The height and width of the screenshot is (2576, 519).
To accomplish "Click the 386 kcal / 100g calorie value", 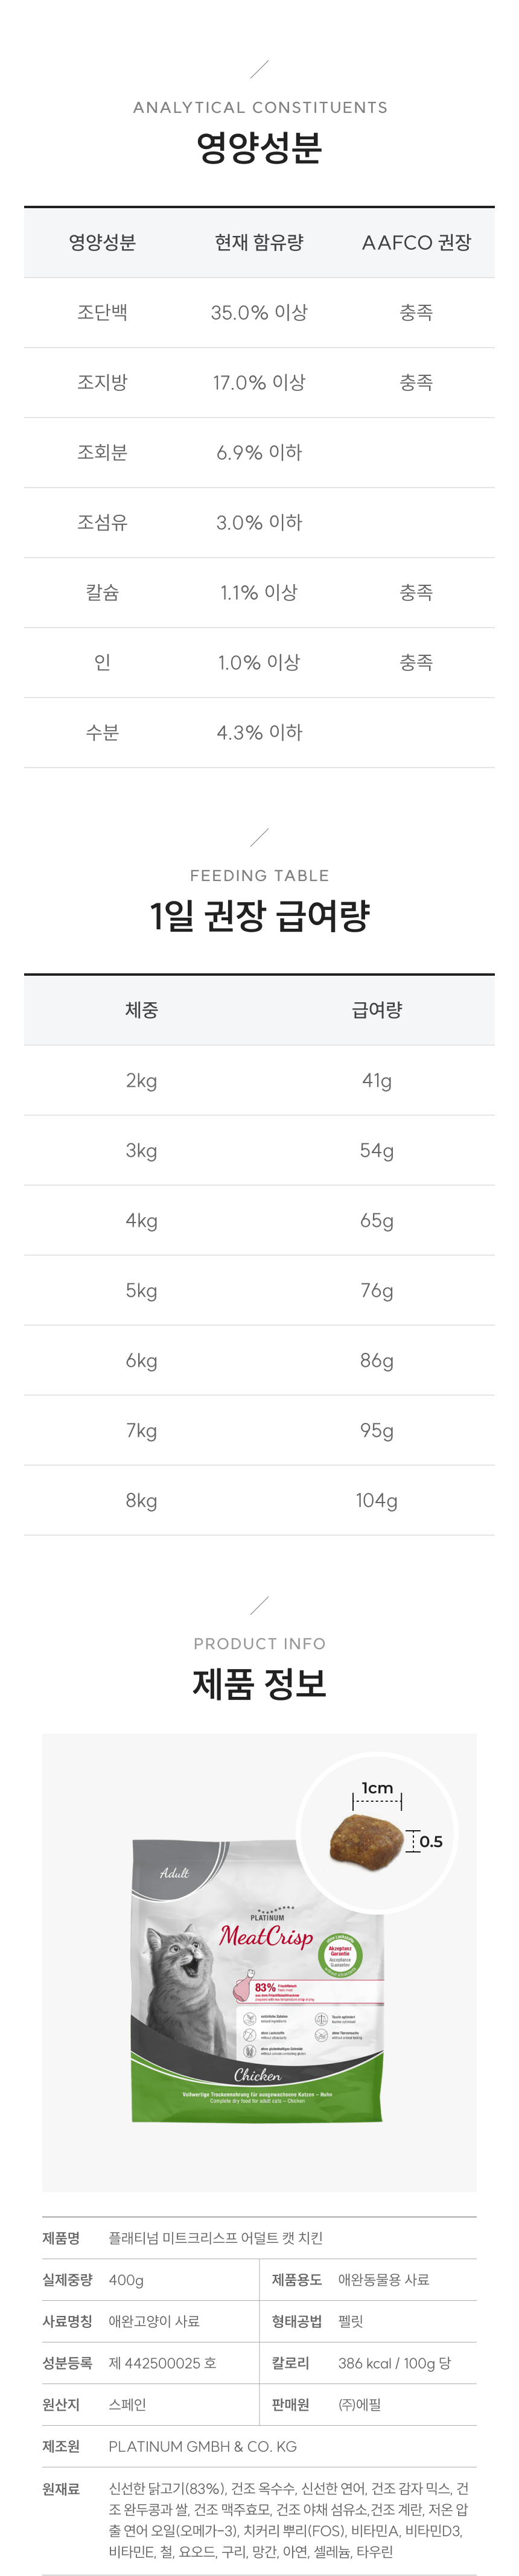I will pyautogui.click(x=394, y=2363).
